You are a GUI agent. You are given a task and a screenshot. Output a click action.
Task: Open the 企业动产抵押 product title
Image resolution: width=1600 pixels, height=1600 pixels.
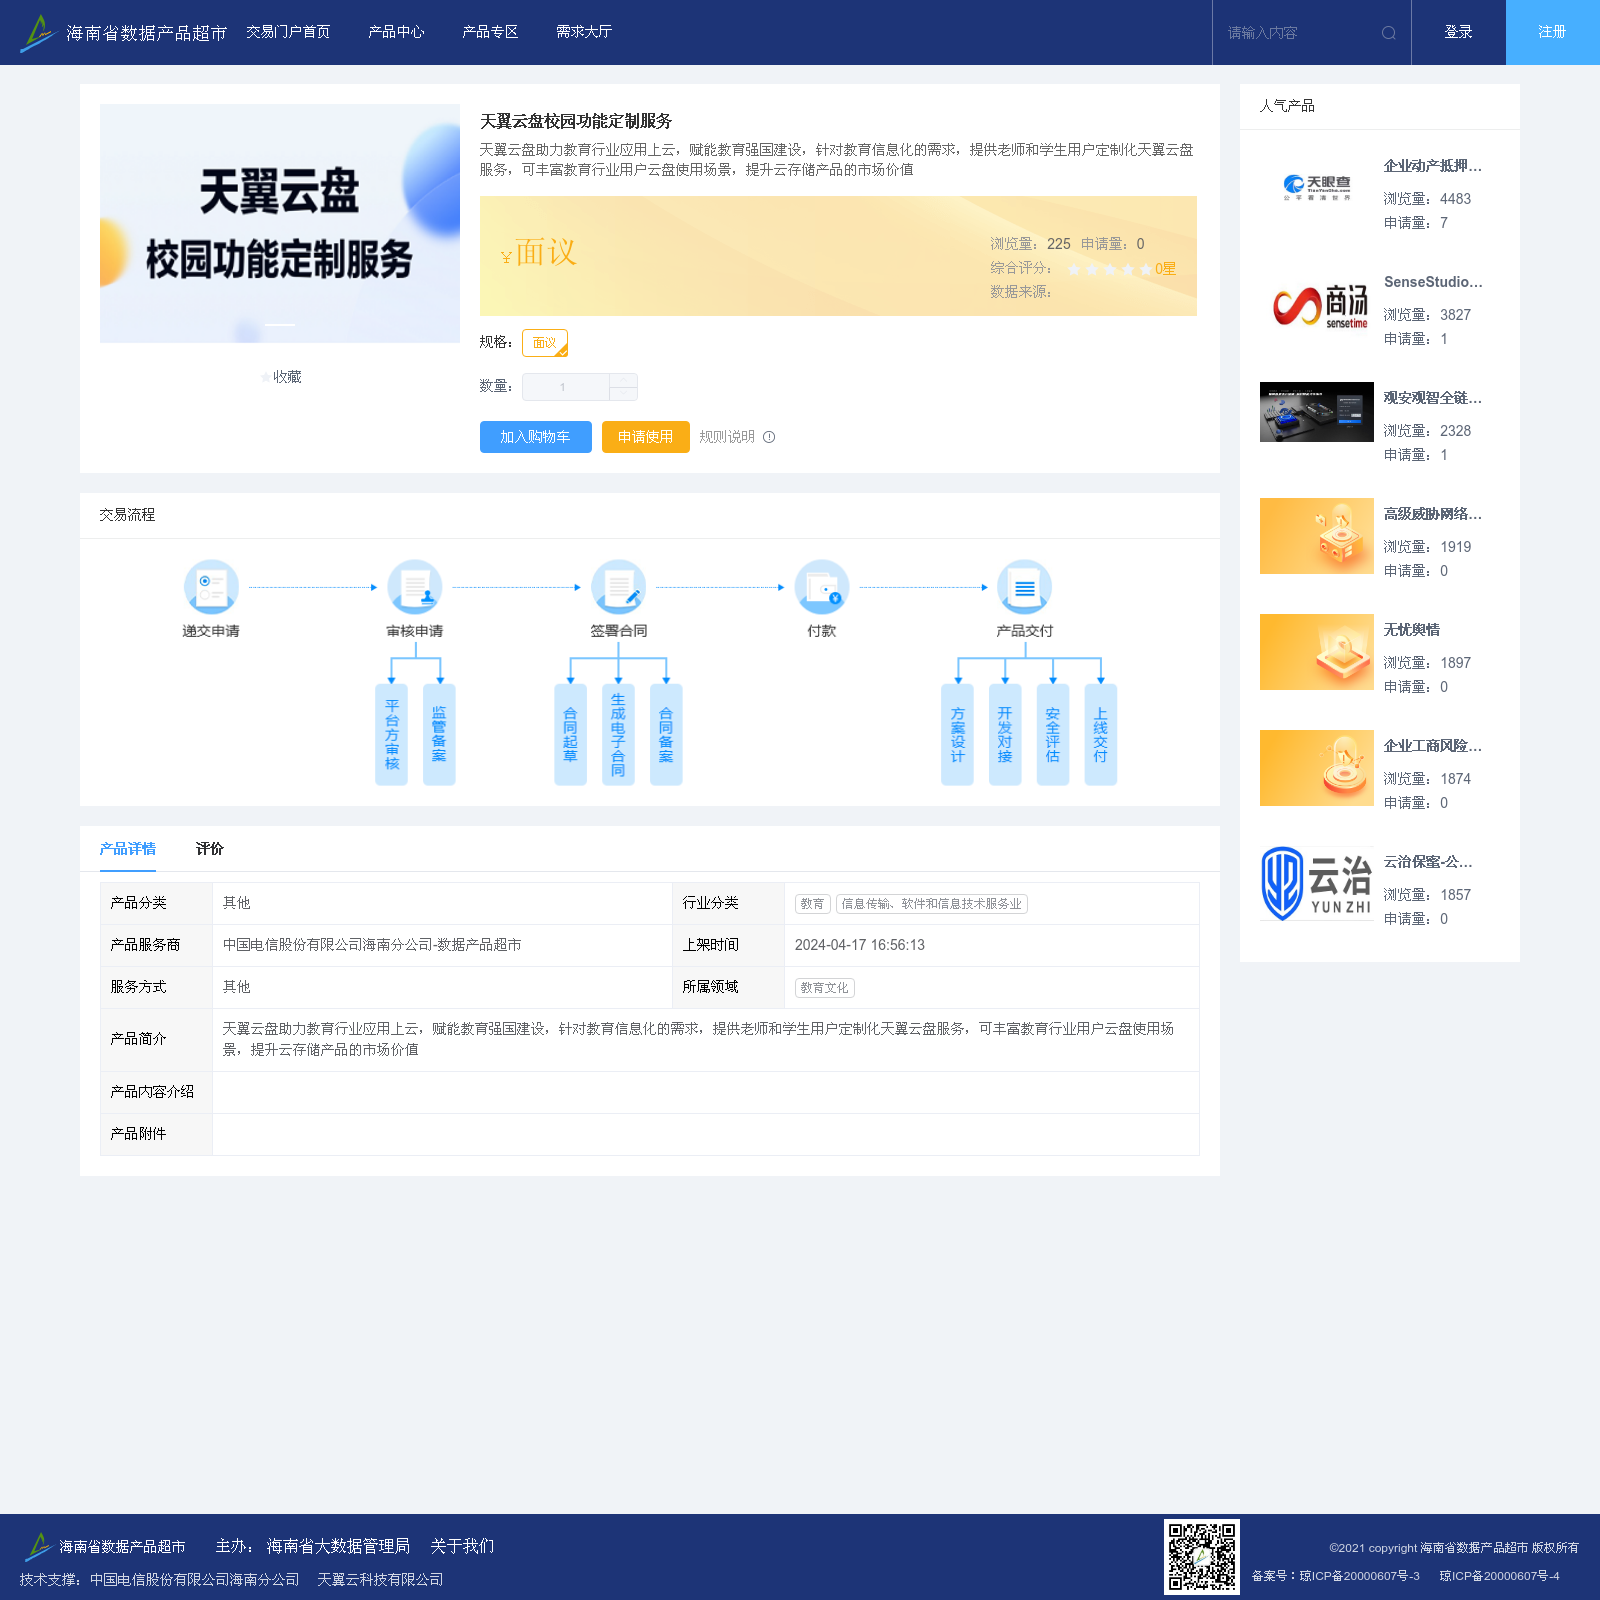1433,166
